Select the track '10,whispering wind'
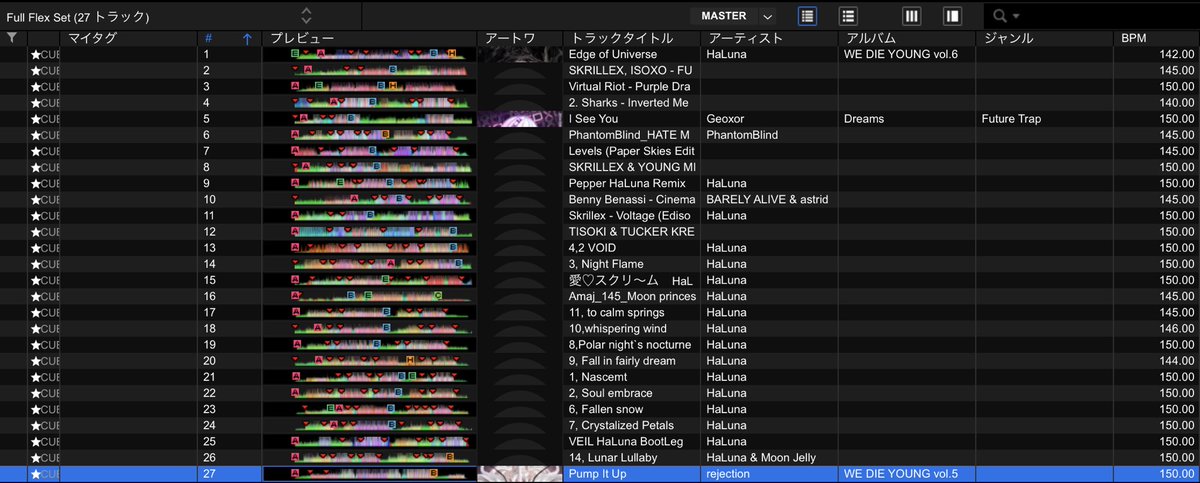 click(x=616, y=329)
